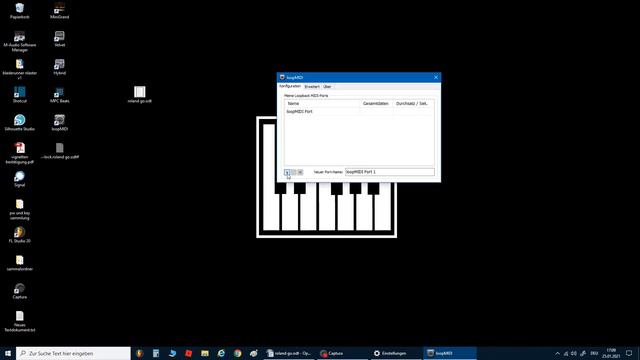640x360 pixels.
Task: Select the Signal desktop shortcut
Action: pos(20,179)
